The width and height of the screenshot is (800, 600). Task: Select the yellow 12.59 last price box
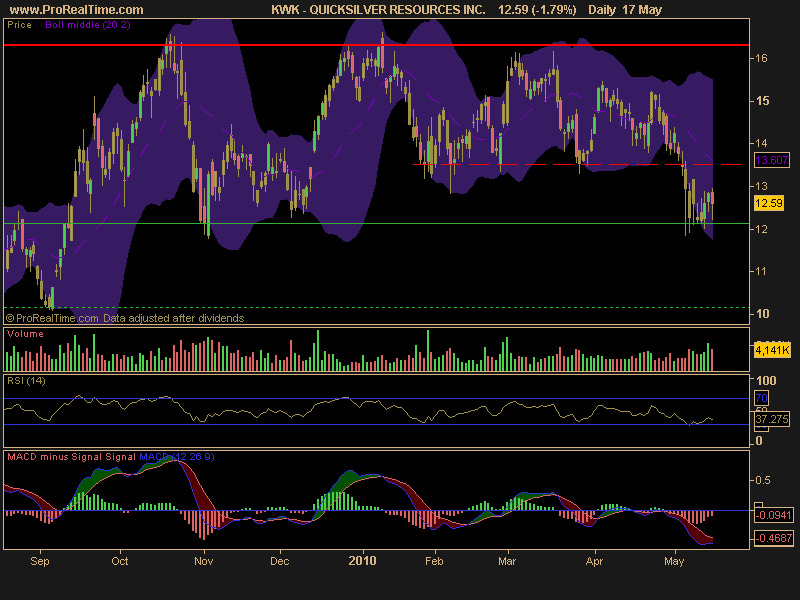click(768, 203)
